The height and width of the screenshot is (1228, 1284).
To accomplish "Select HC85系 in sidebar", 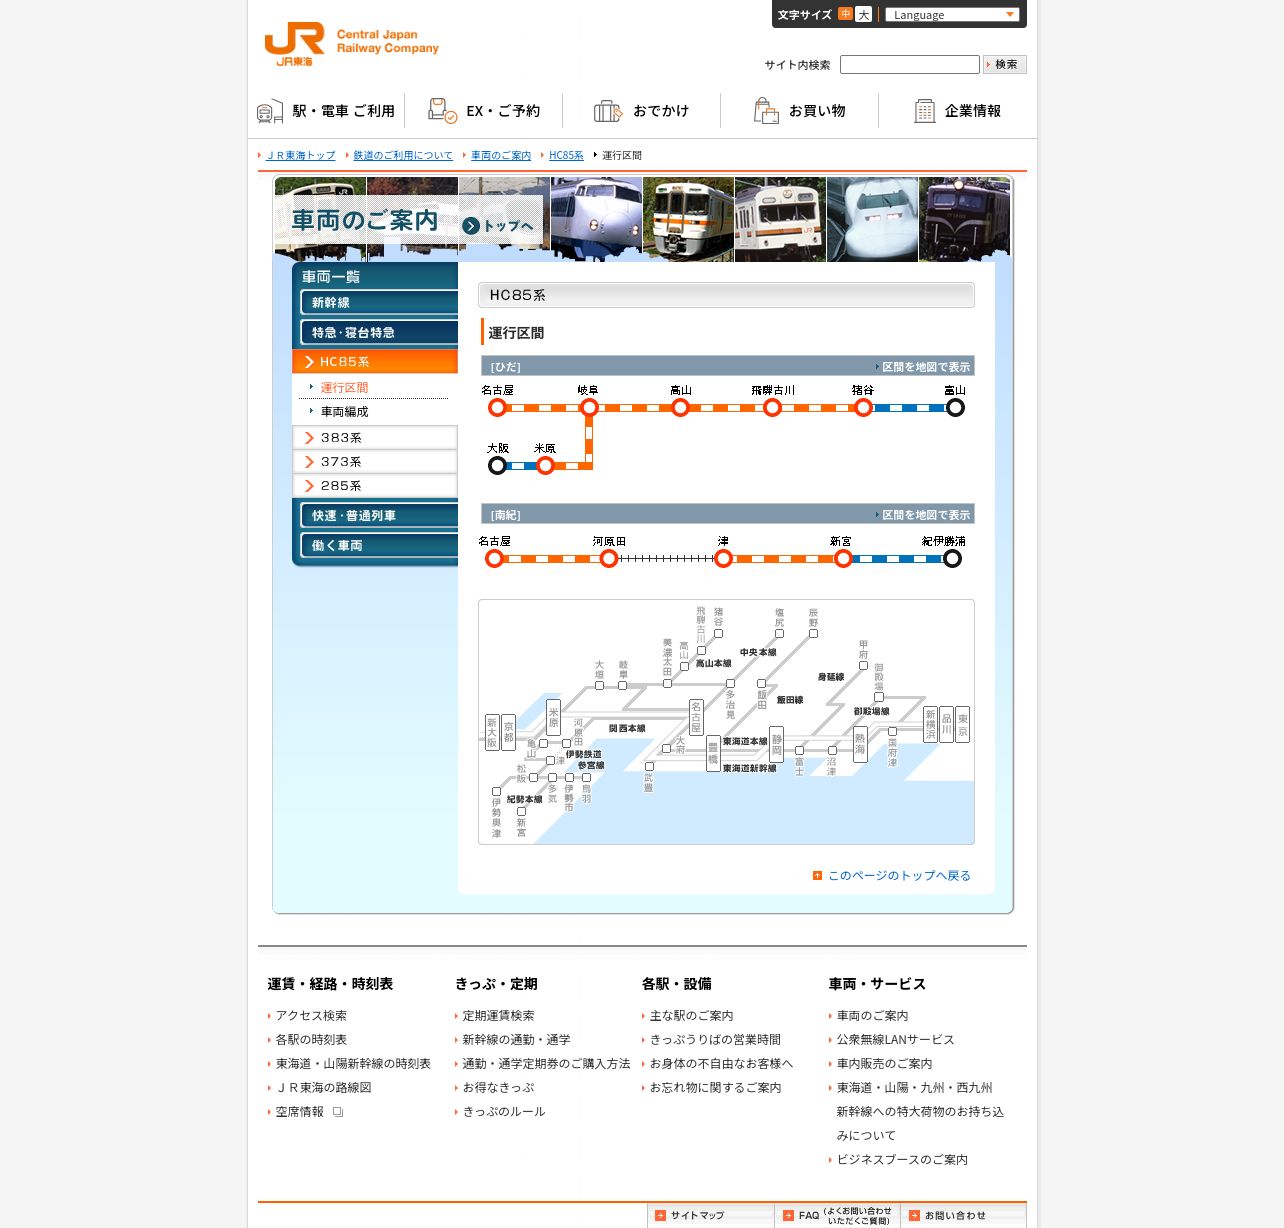I will point(375,362).
